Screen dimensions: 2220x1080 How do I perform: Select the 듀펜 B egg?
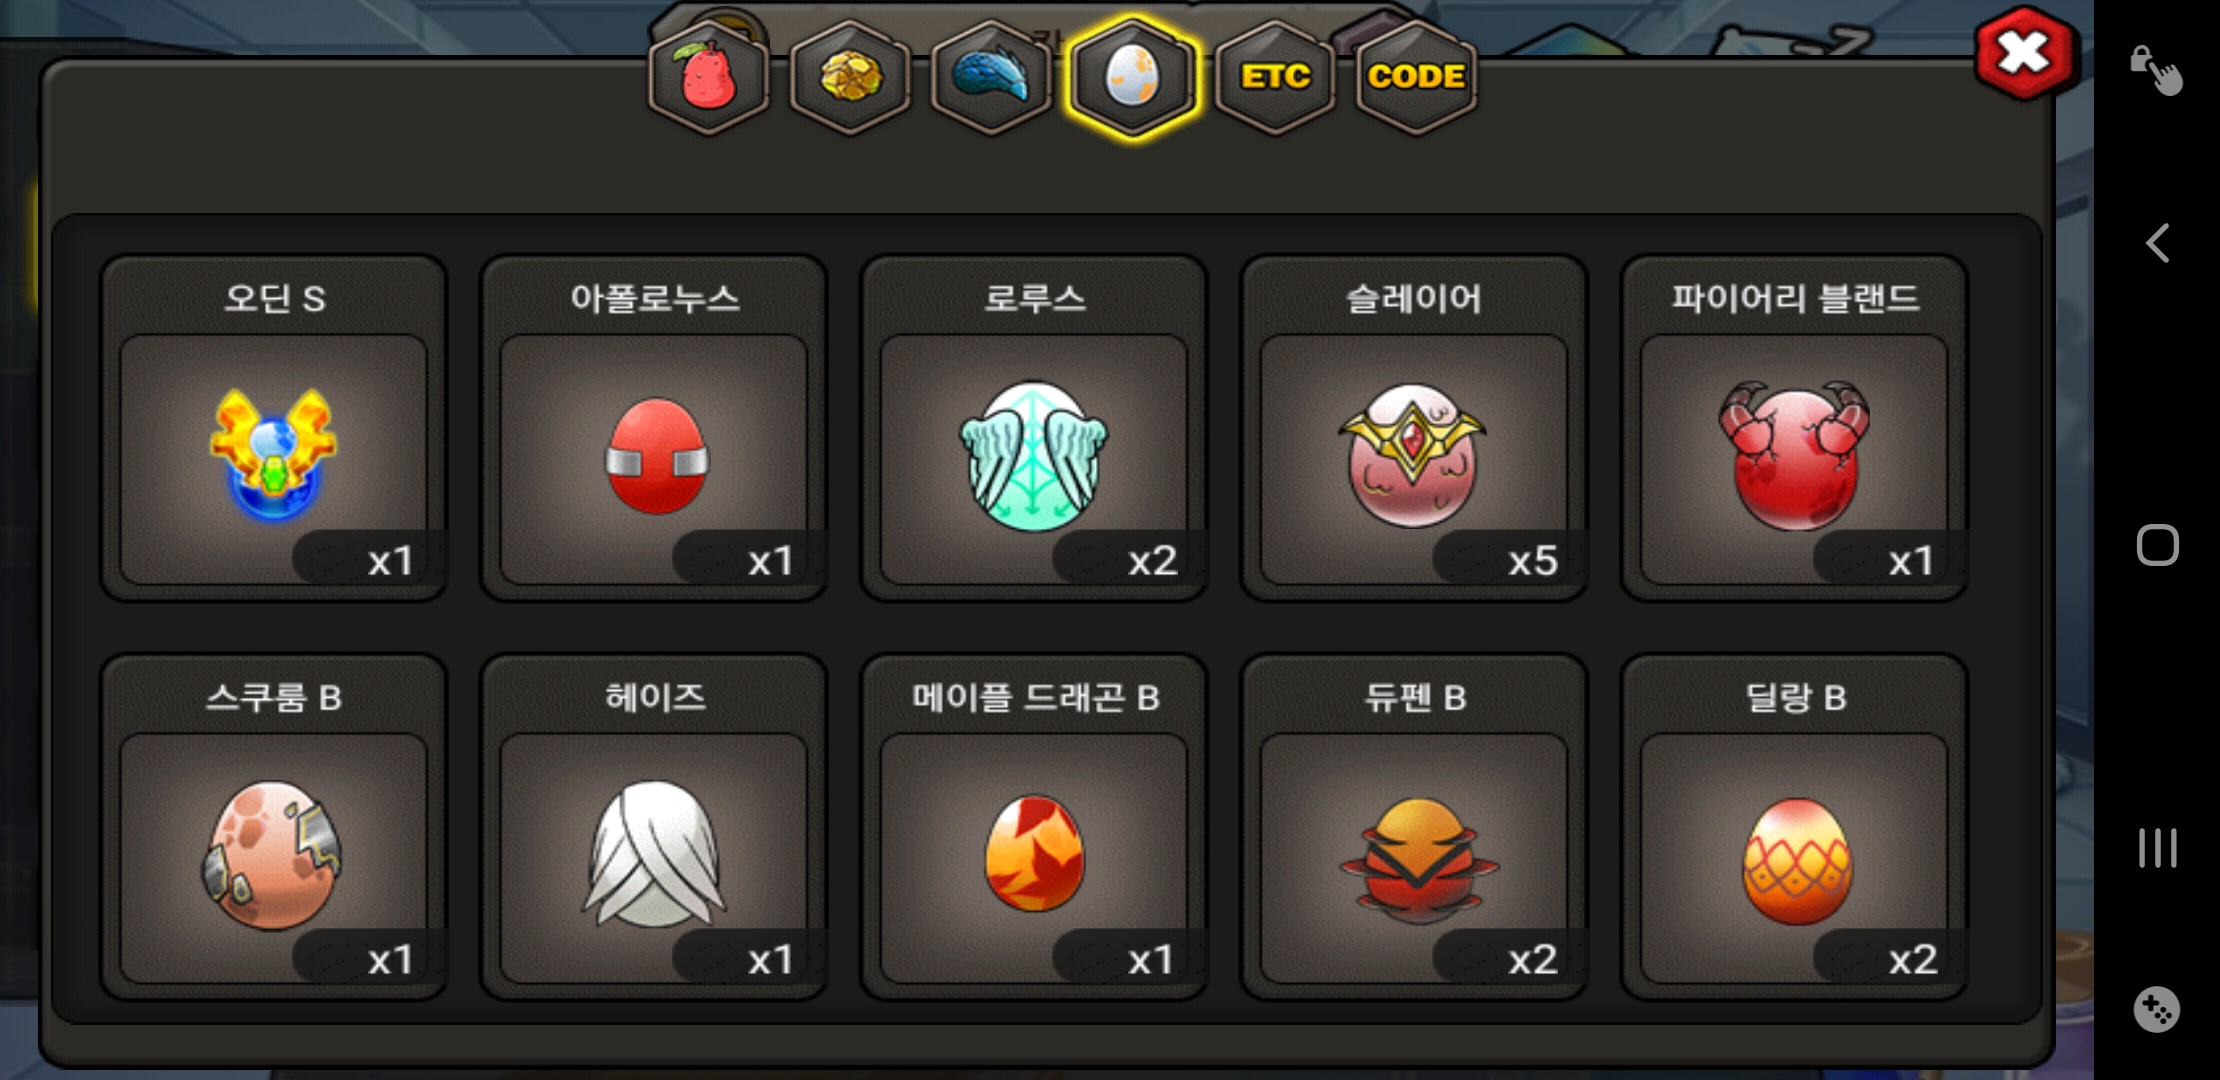(1414, 827)
